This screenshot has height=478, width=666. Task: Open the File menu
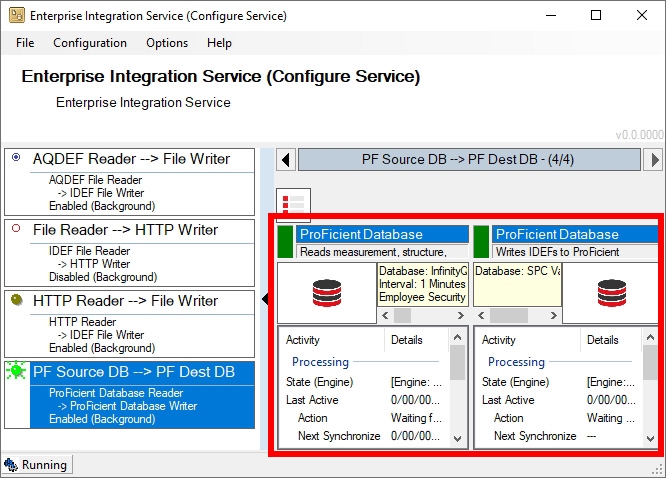(x=25, y=43)
